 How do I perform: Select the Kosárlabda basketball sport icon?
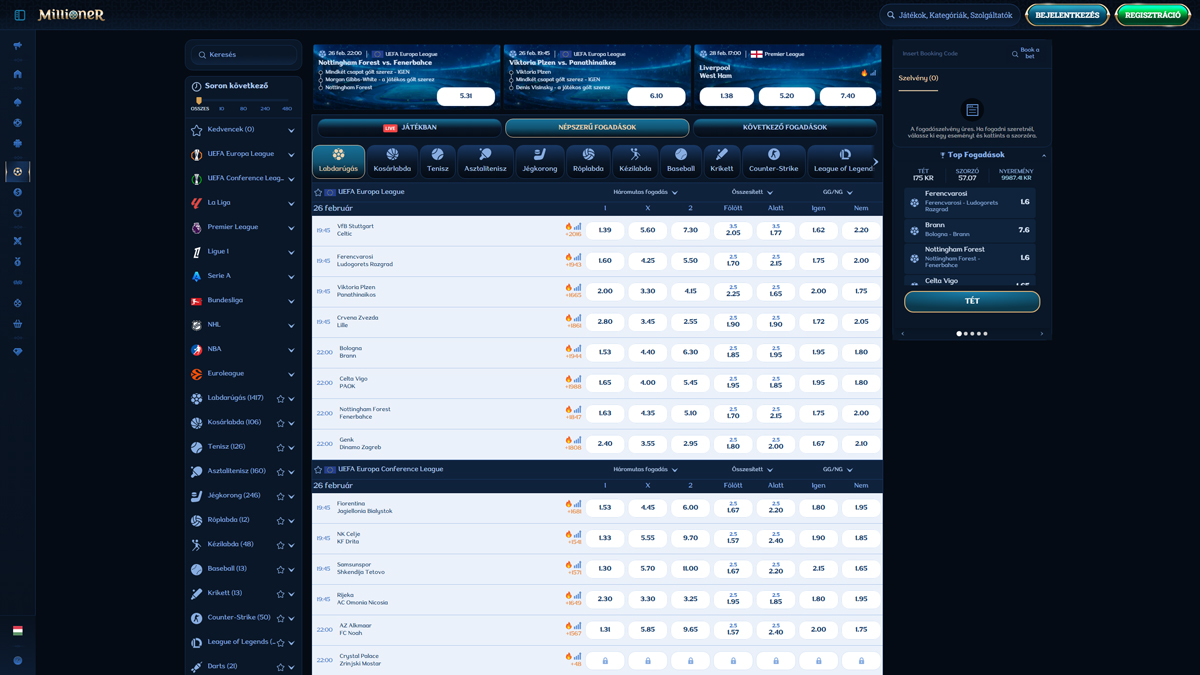tap(392, 161)
